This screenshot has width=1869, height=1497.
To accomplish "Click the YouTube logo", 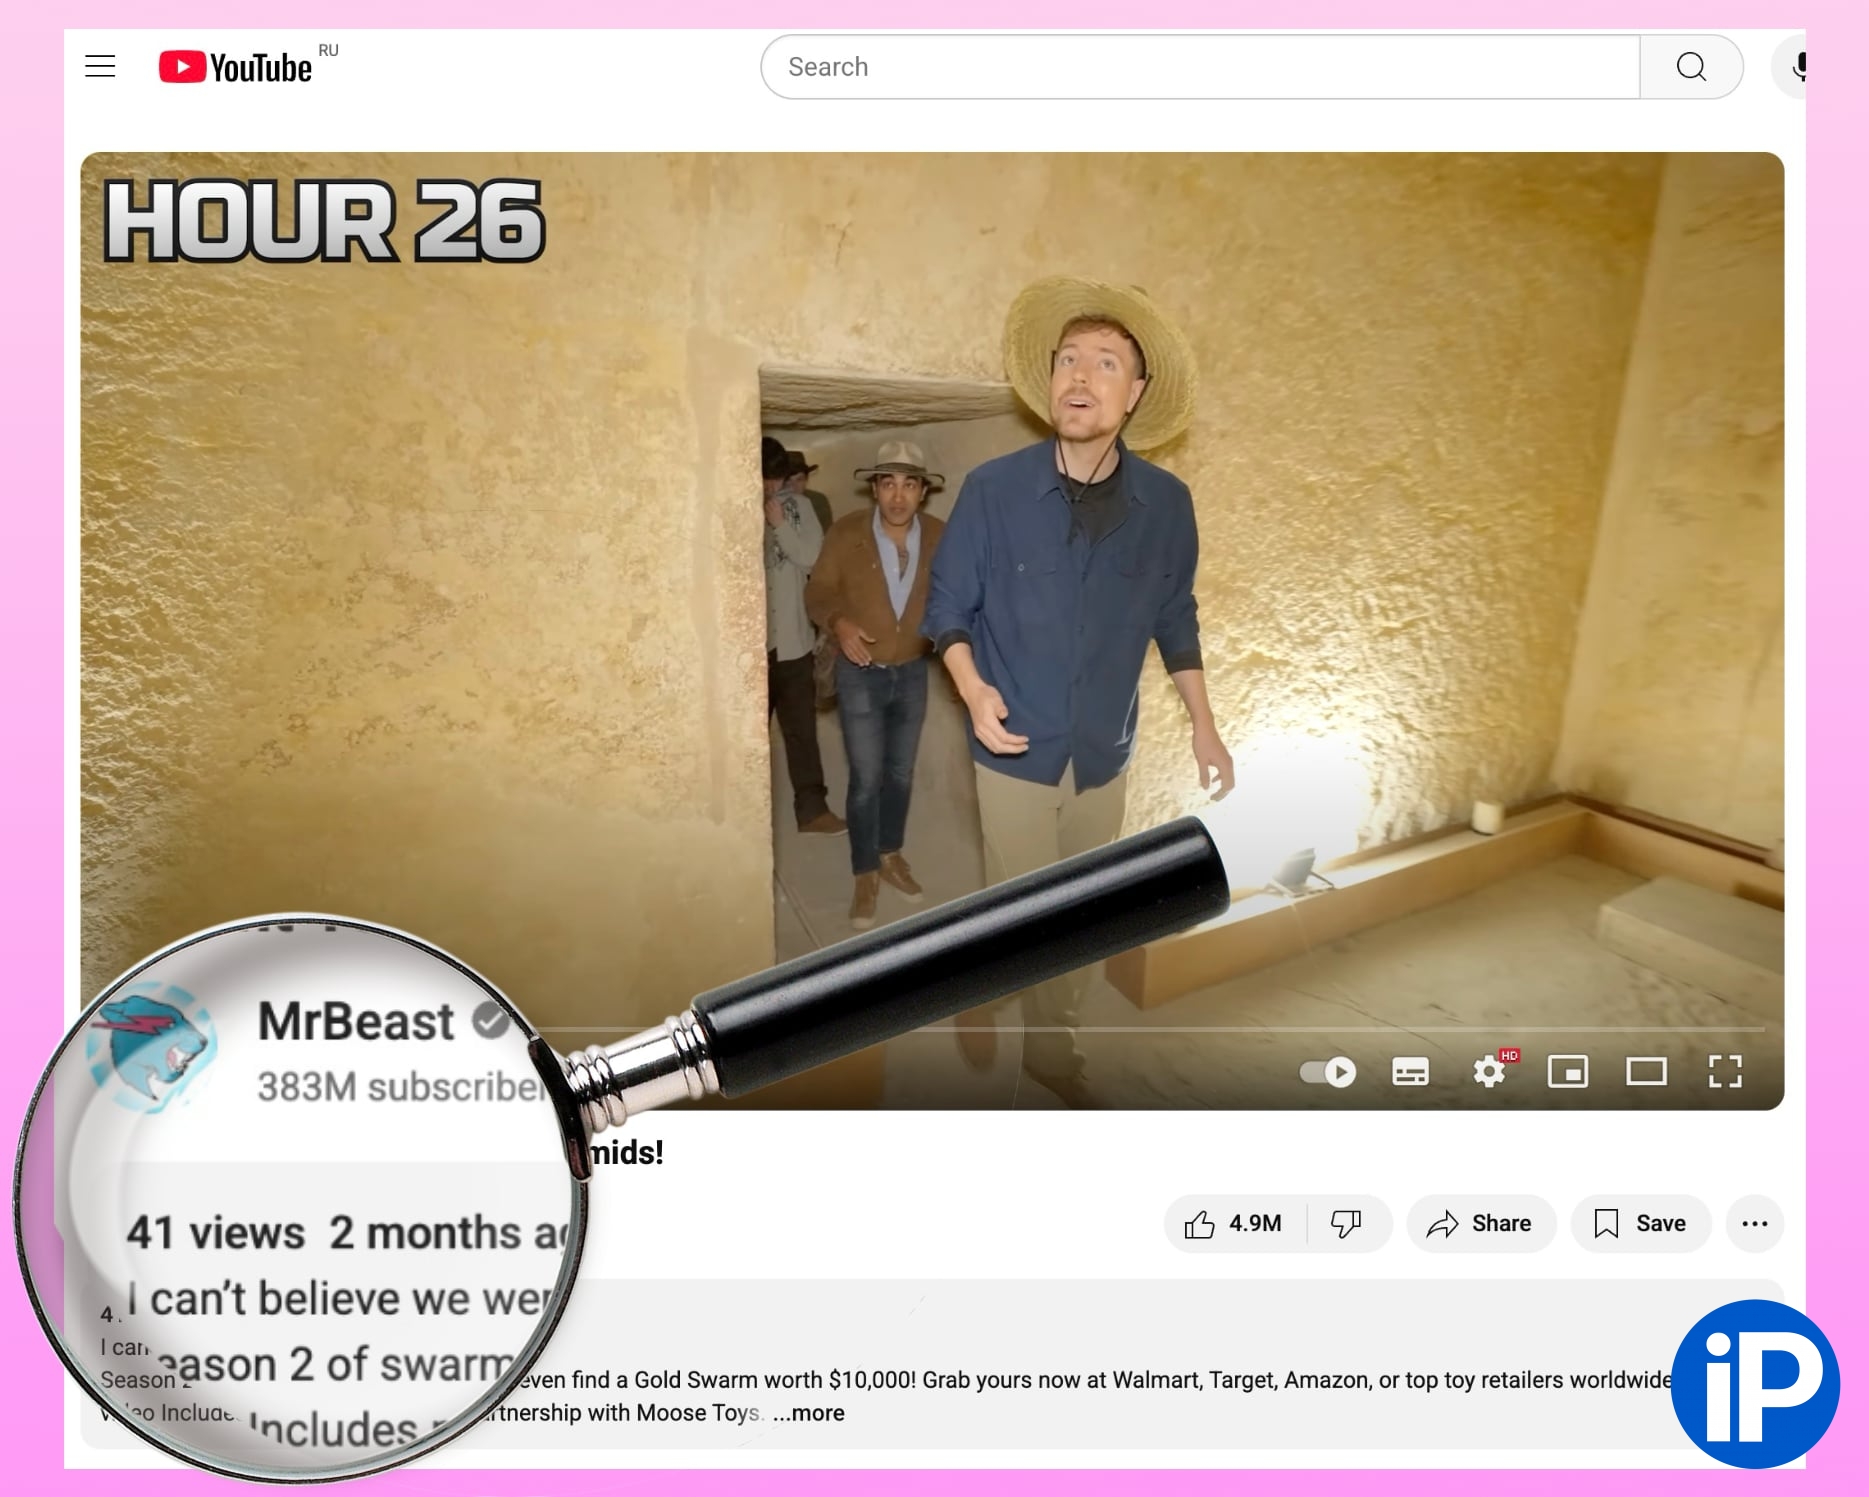I will coord(236,67).
